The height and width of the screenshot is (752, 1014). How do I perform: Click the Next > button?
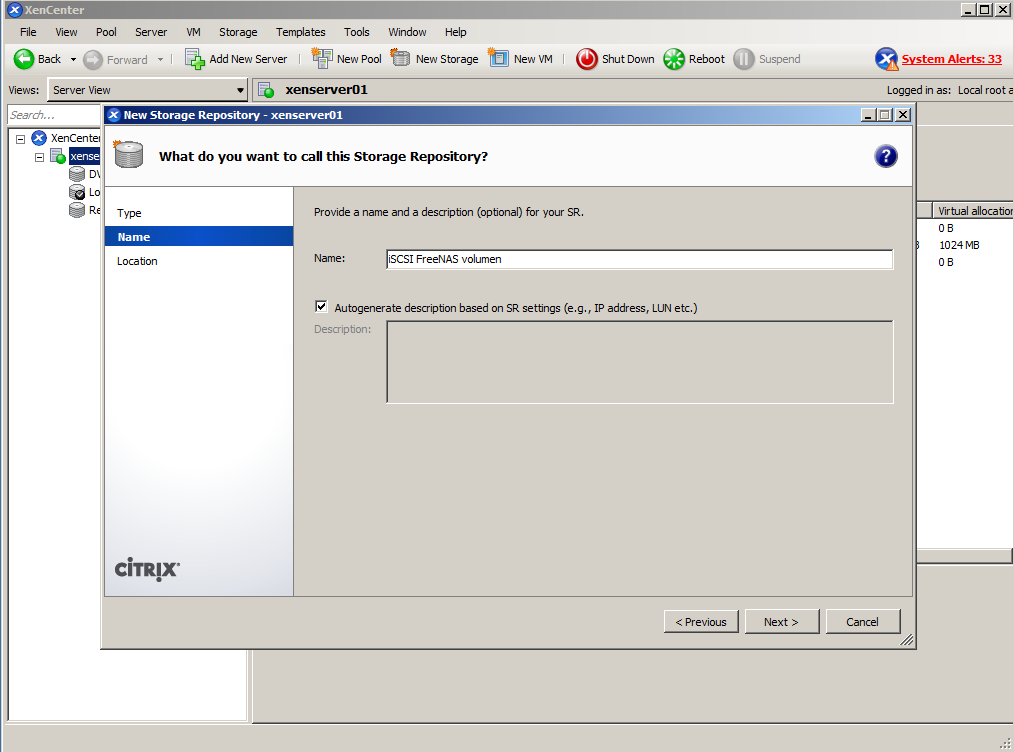781,621
